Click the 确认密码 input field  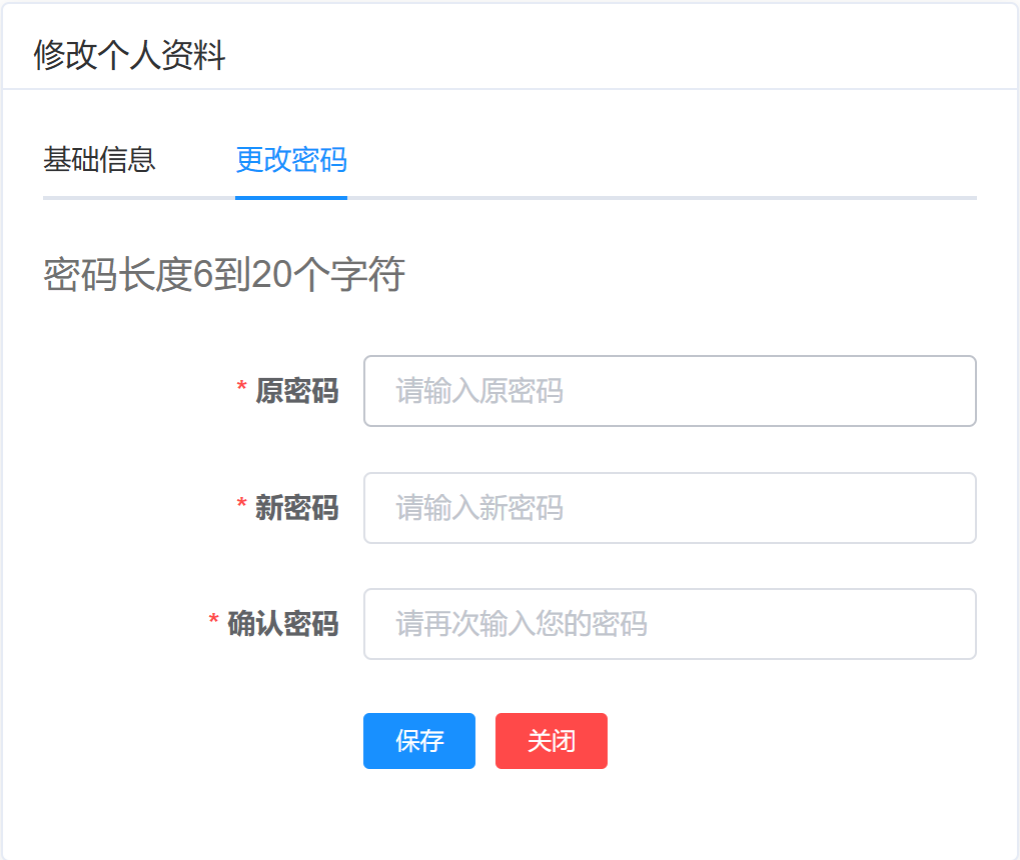point(669,624)
